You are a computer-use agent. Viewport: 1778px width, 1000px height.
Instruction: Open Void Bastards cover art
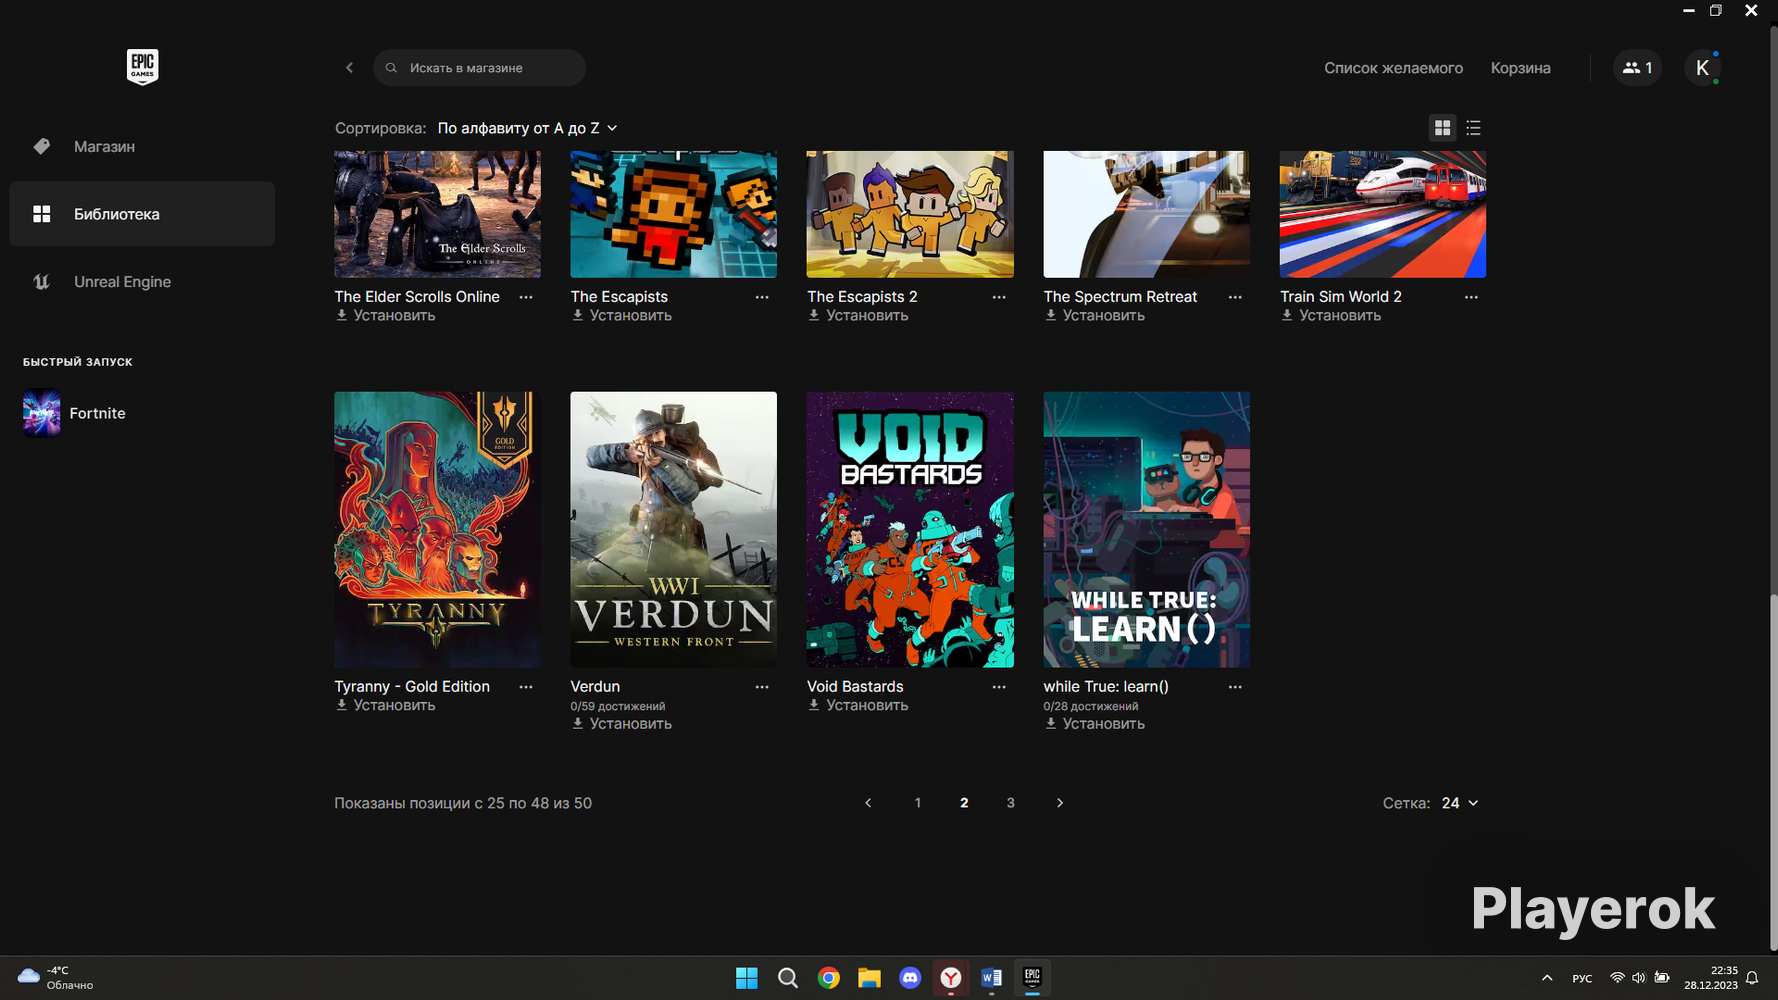point(910,529)
